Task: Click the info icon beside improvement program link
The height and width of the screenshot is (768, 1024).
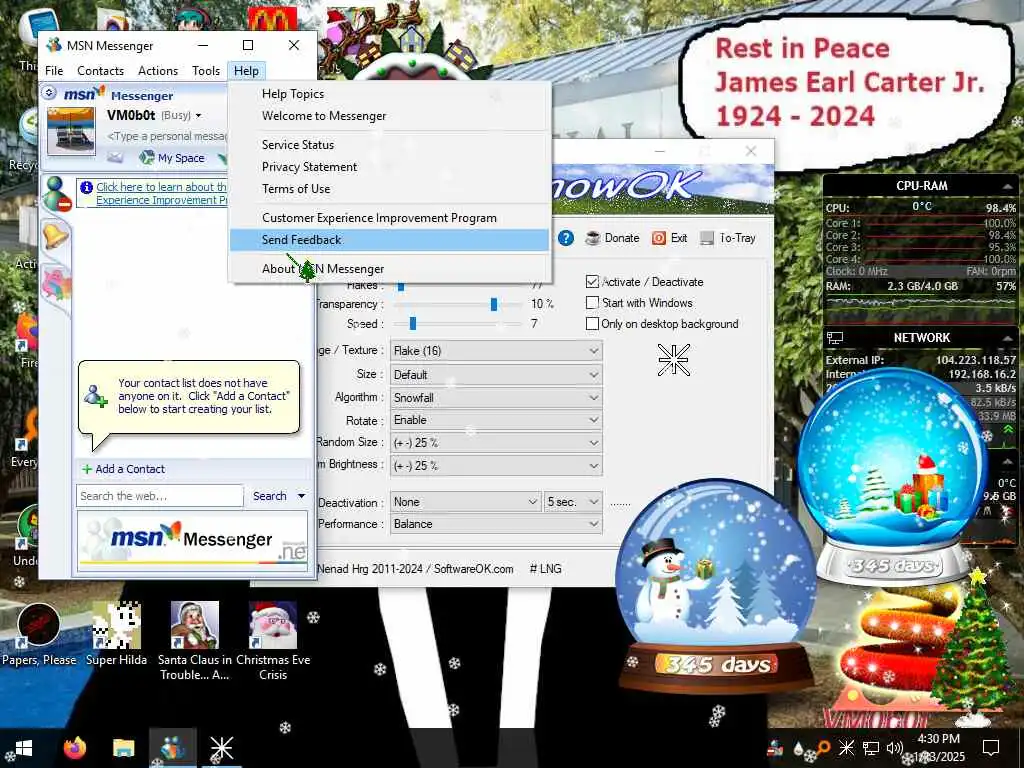Action: click(x=86, y=187)
